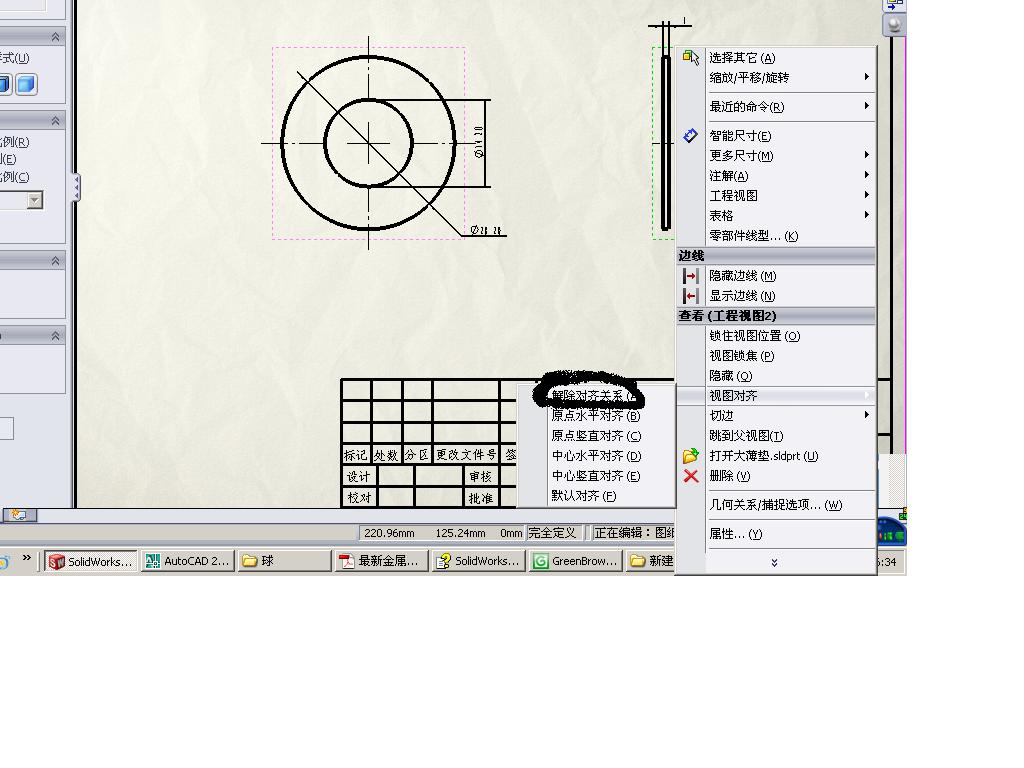Open 几何关系/捕捉选项... (W)
The height and width of the screenshot is (768, 1024).
coord(776,505)
